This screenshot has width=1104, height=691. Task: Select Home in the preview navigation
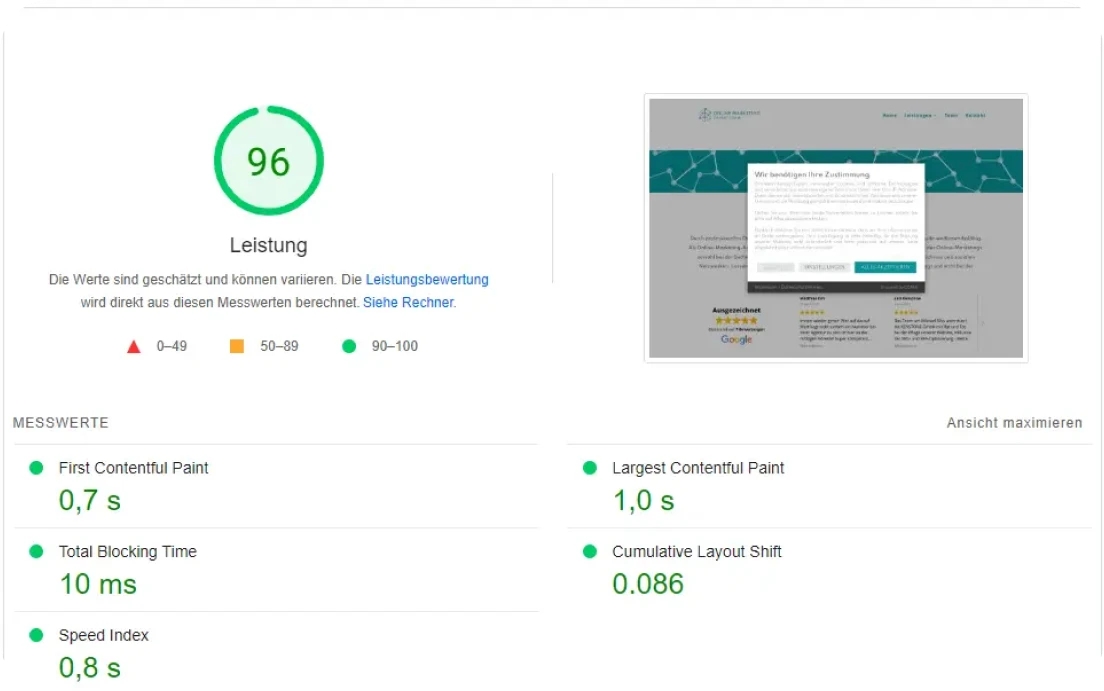coord(889,116)
